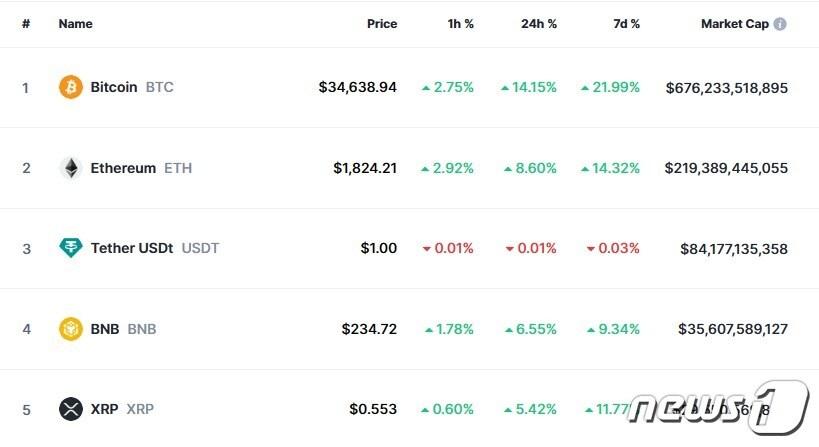This screenshot has width=819, height=447.
Task: Sort by the 1h % column header
Action: pos(460,24)
